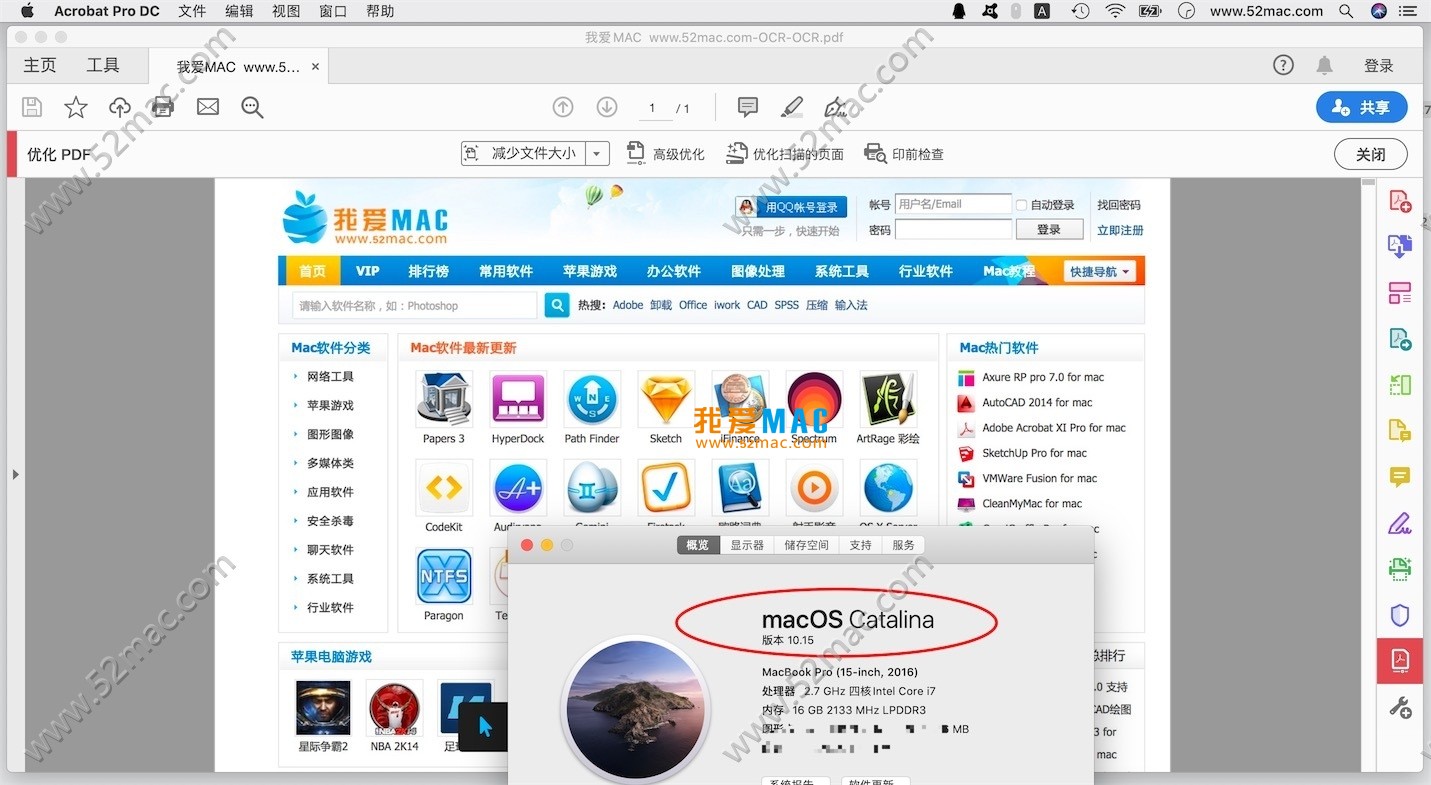
Task: Click the star bookmark icon in toolbar
Action: point(76,107)
